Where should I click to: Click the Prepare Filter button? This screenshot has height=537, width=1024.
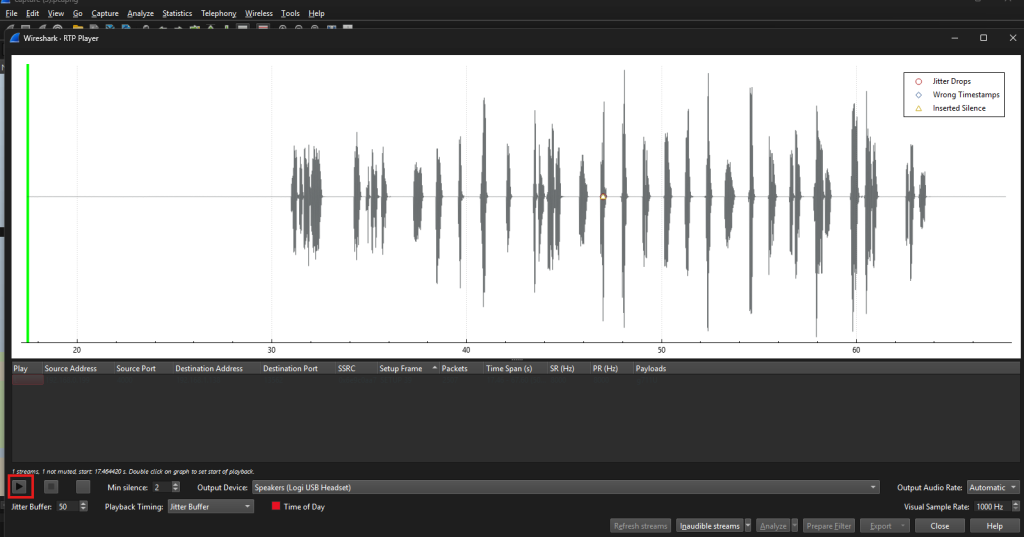pyautogui.click(x=829, y=526)
